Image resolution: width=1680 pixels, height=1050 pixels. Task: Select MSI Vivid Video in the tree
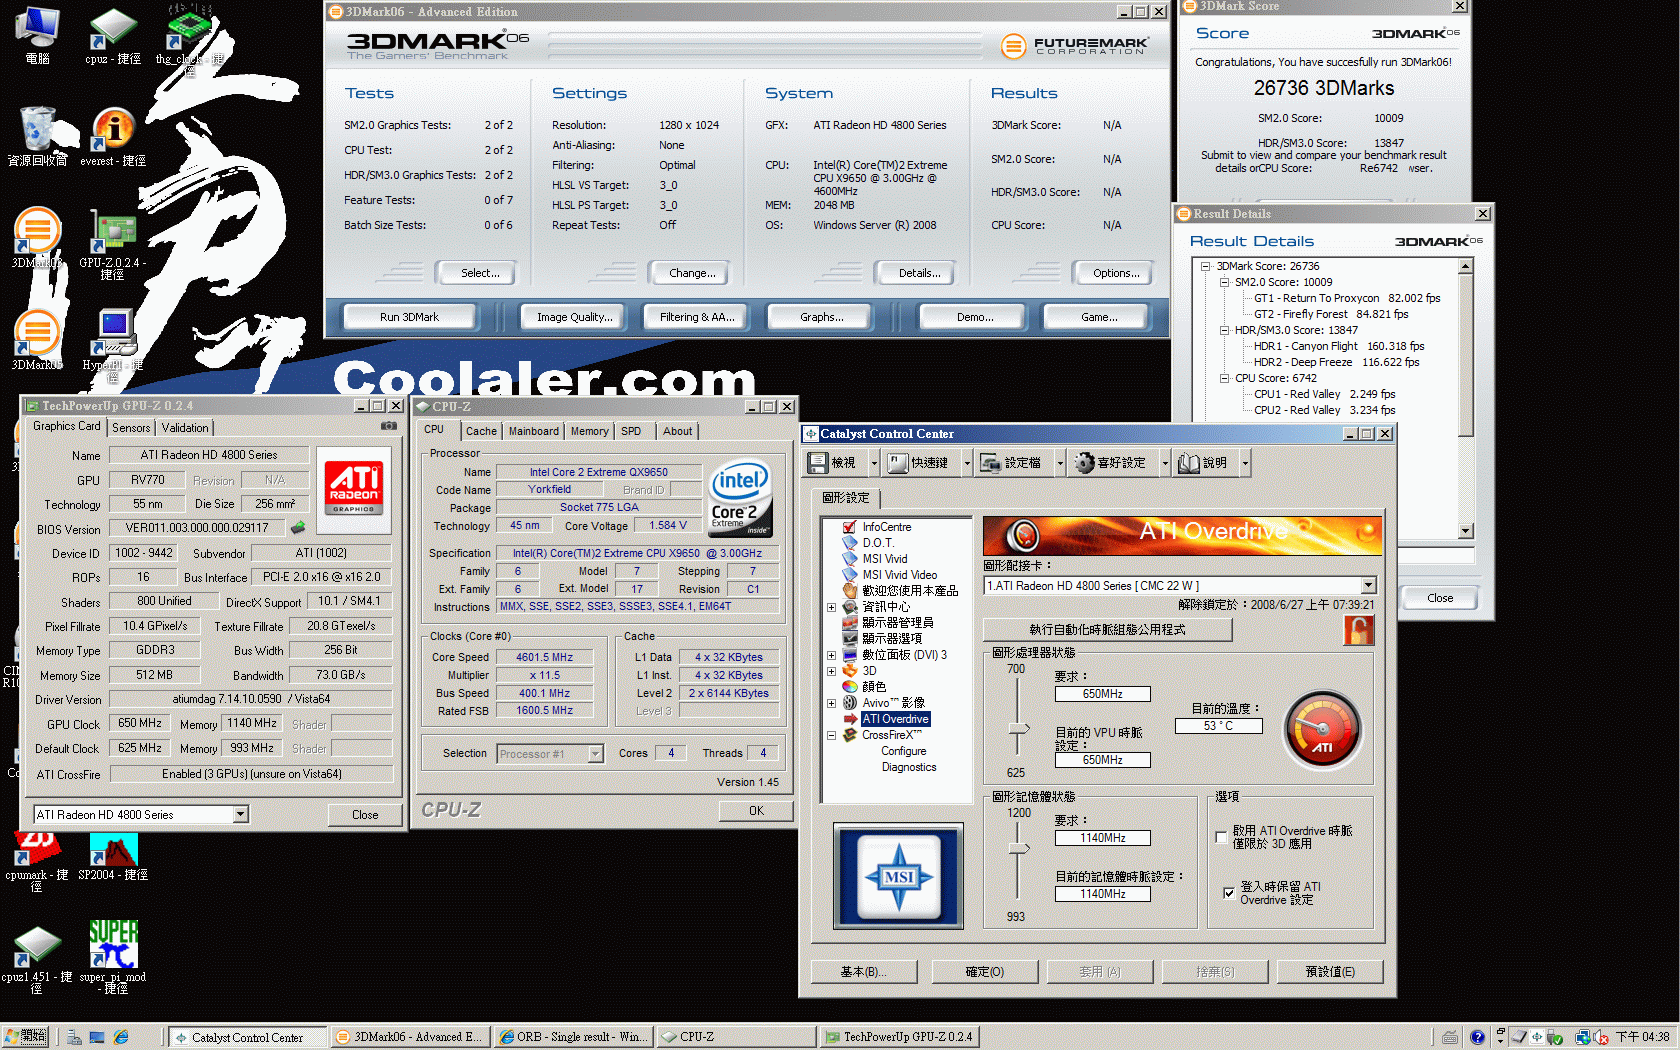[899, 575]
